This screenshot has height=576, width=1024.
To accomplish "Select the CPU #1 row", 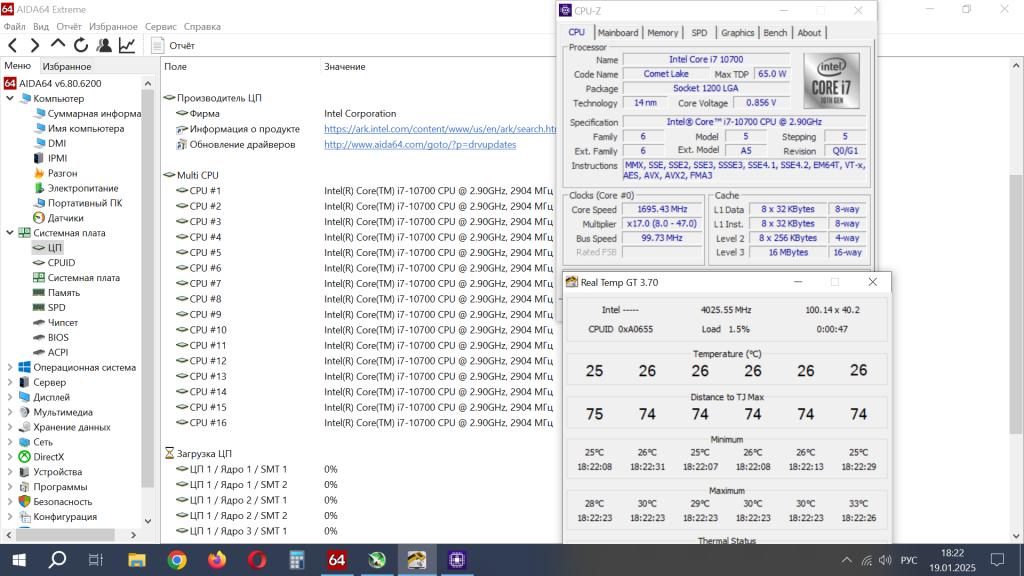I will pos(359,191).
